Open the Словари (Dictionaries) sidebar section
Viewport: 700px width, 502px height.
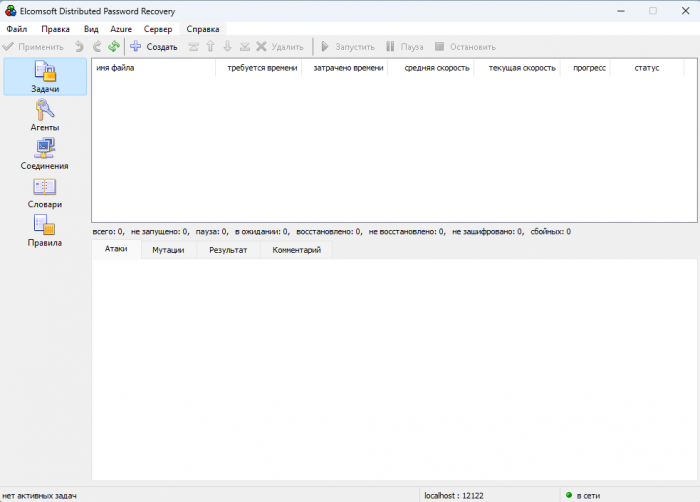click(x=45, y=192)
